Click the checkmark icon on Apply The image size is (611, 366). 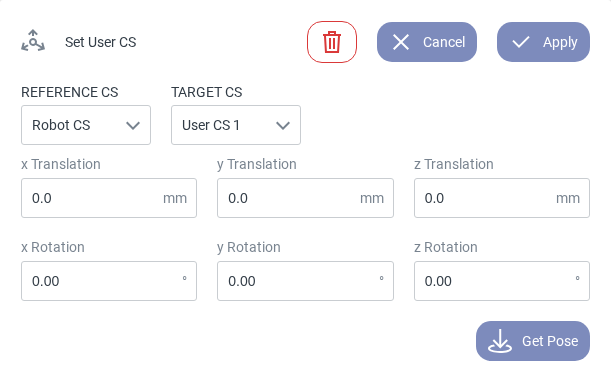point(521,42)
